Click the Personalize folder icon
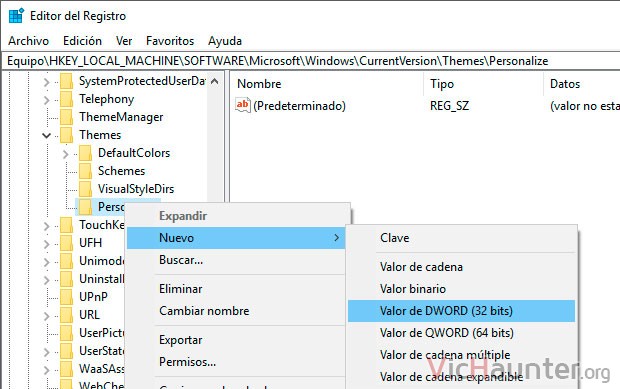 point(85,207)
